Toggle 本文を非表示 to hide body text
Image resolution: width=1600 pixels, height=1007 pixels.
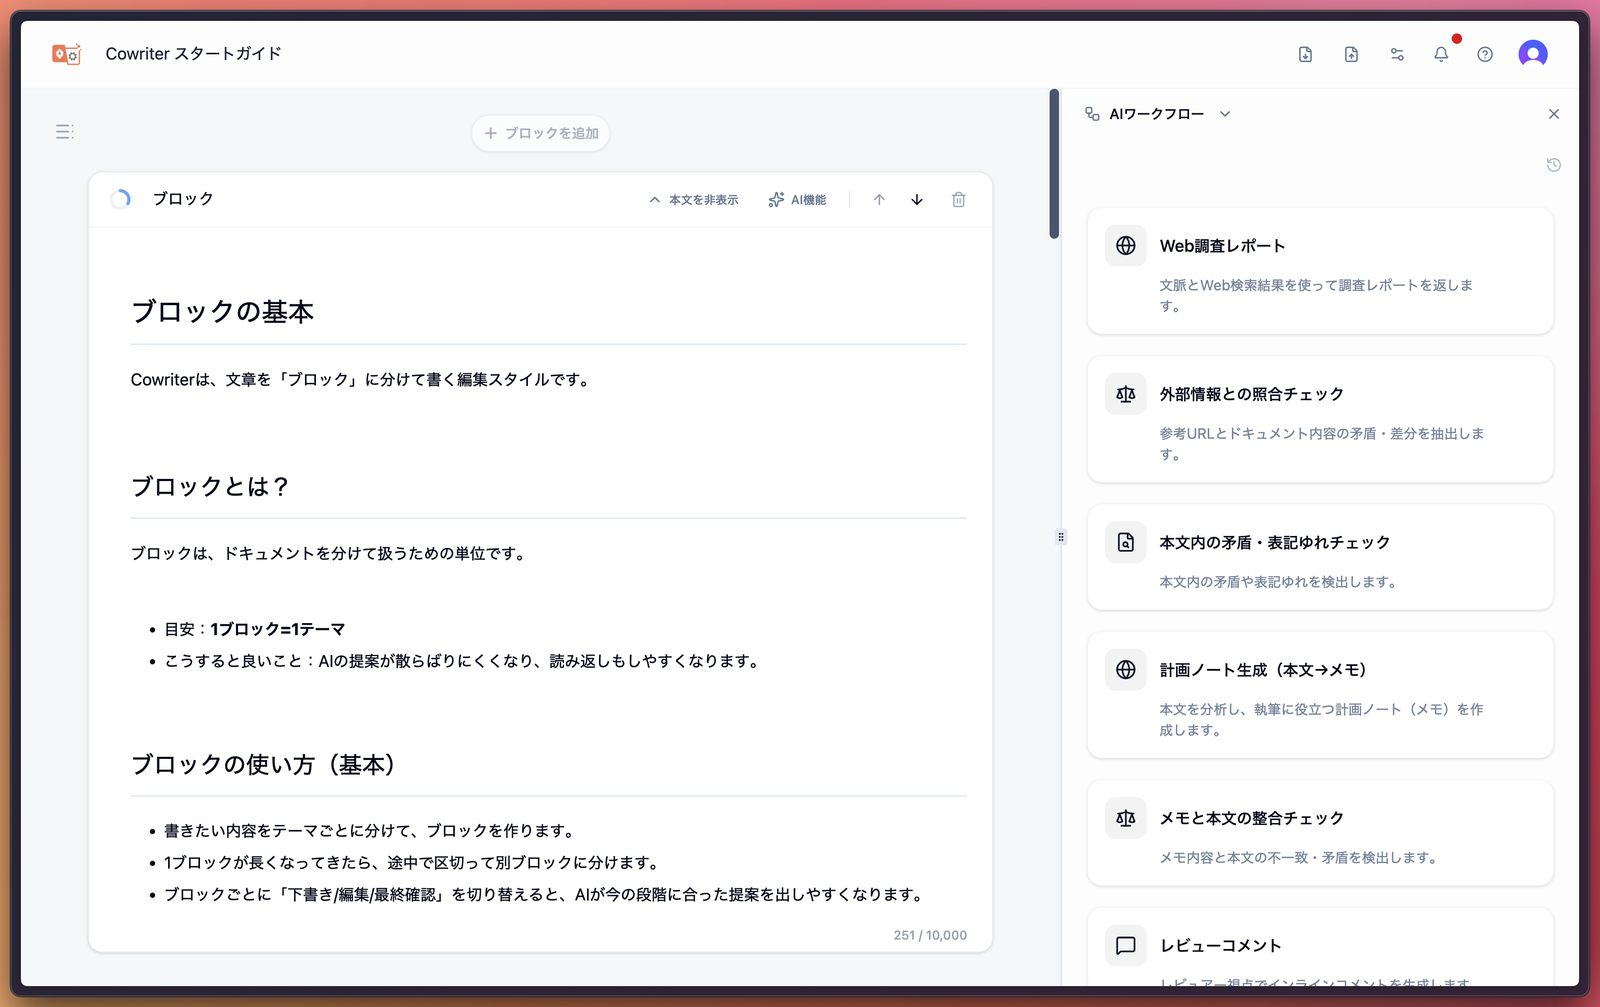[703, 199]
